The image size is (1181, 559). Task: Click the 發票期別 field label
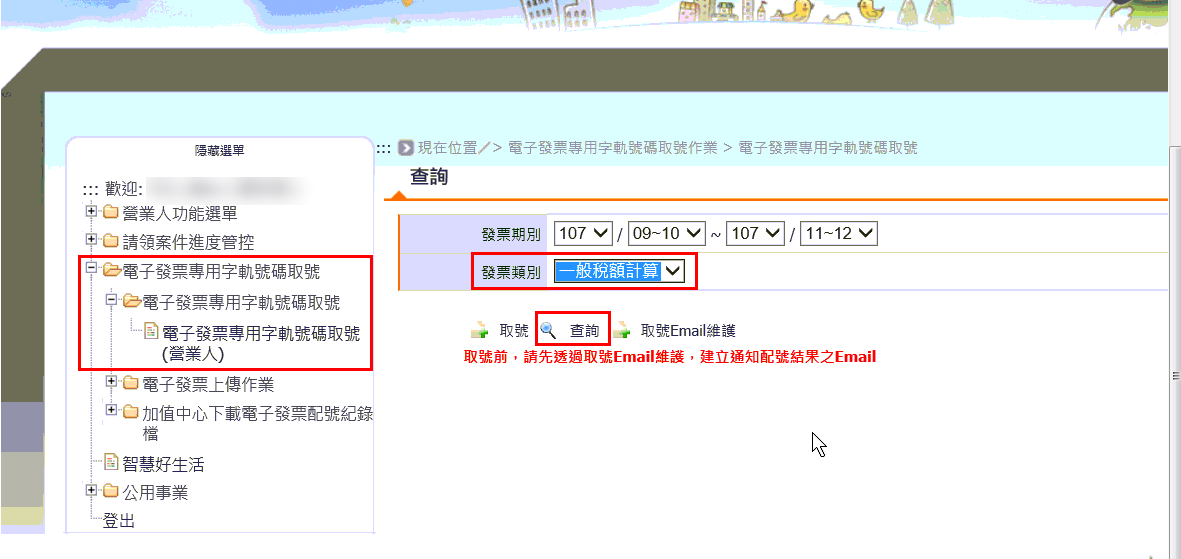click(511, 234)
